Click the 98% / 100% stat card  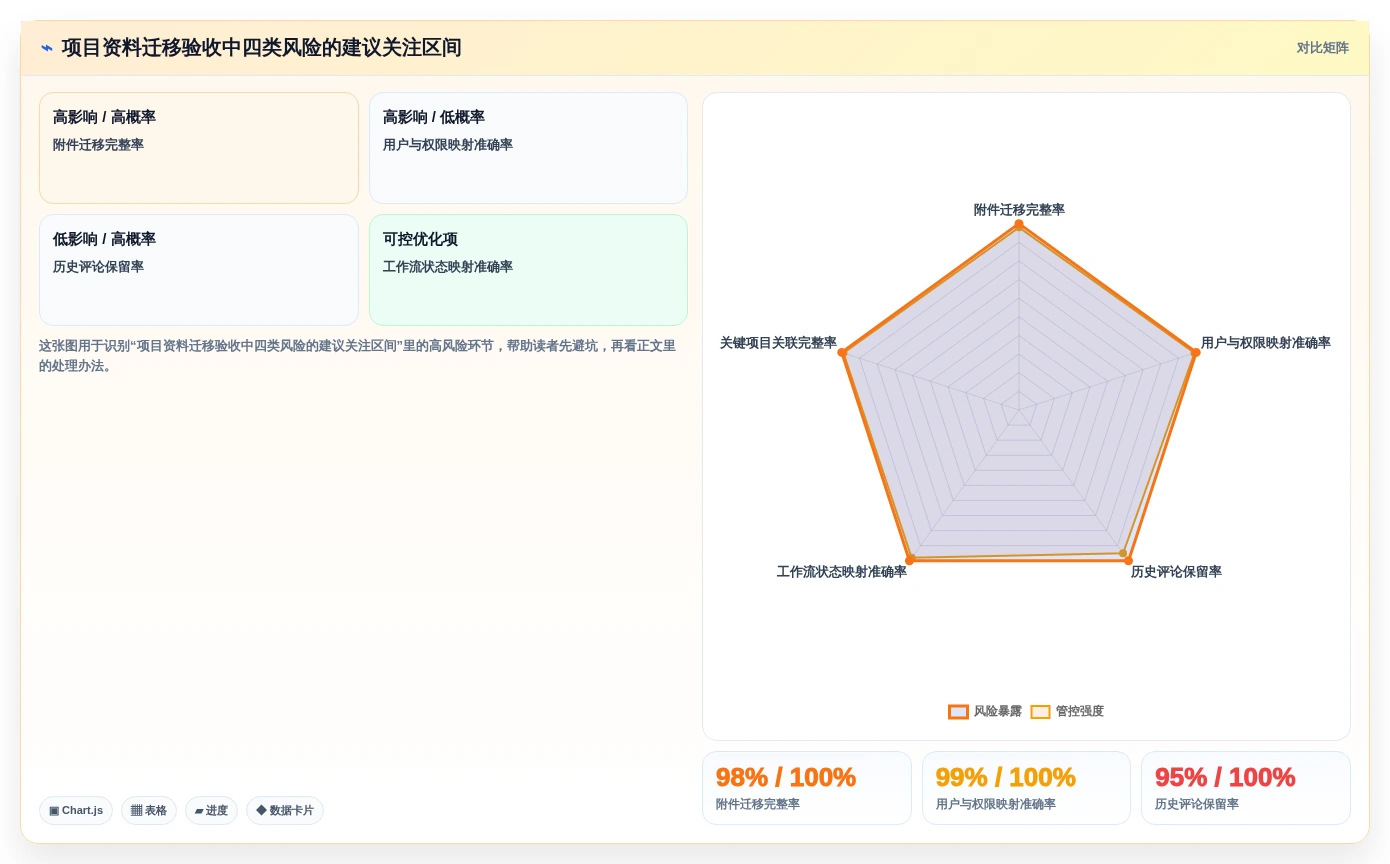[806, 788]
